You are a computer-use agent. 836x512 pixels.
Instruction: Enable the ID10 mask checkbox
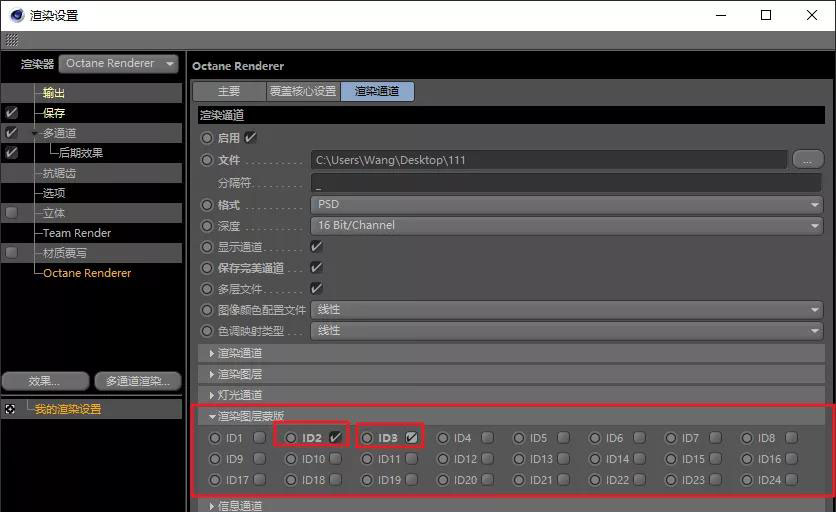(x=335, y=459)
